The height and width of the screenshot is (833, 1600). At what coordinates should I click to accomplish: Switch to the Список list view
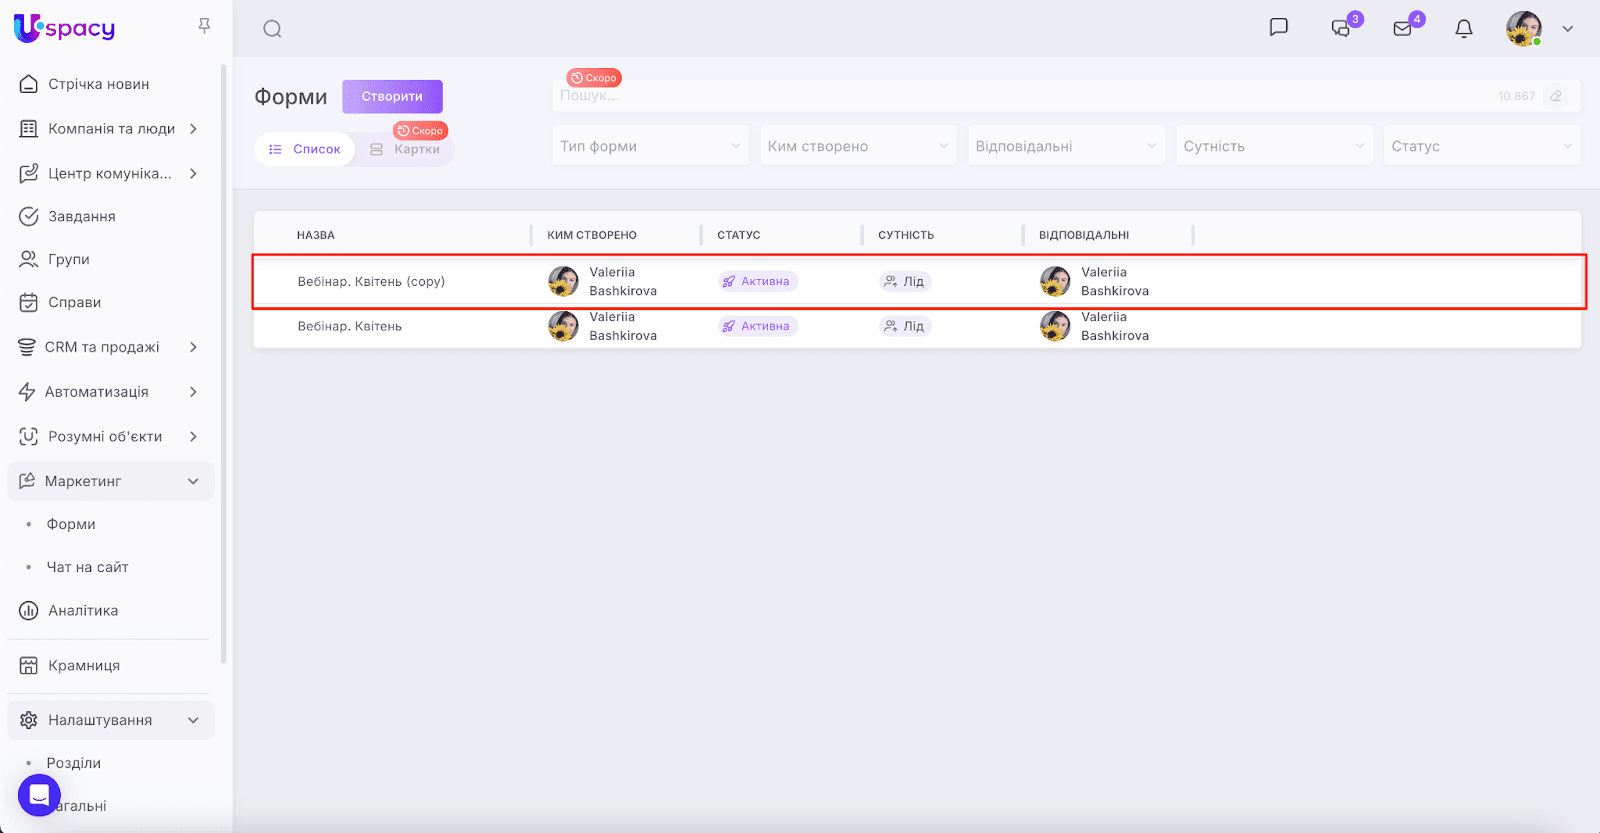coord(305,149)
